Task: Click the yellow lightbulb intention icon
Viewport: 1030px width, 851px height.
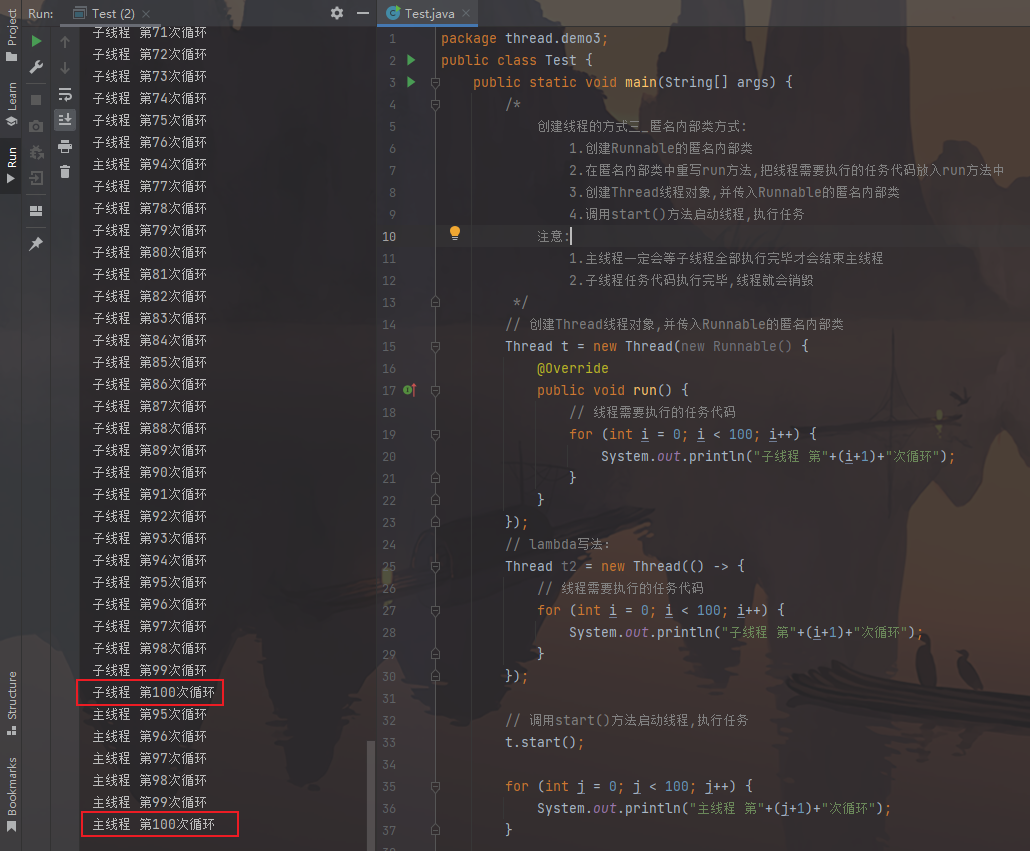Action: [455, 233]
